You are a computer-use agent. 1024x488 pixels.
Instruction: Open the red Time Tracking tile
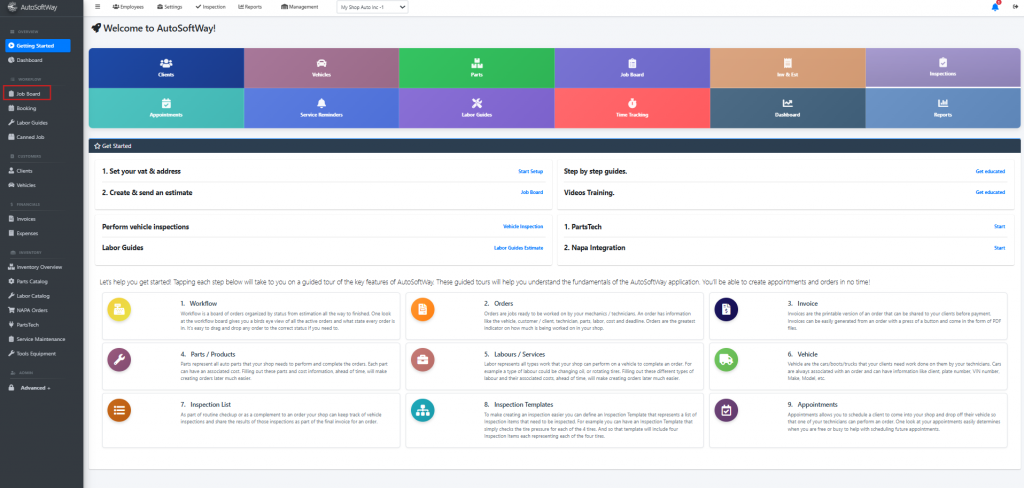click(x=632, y=107)
